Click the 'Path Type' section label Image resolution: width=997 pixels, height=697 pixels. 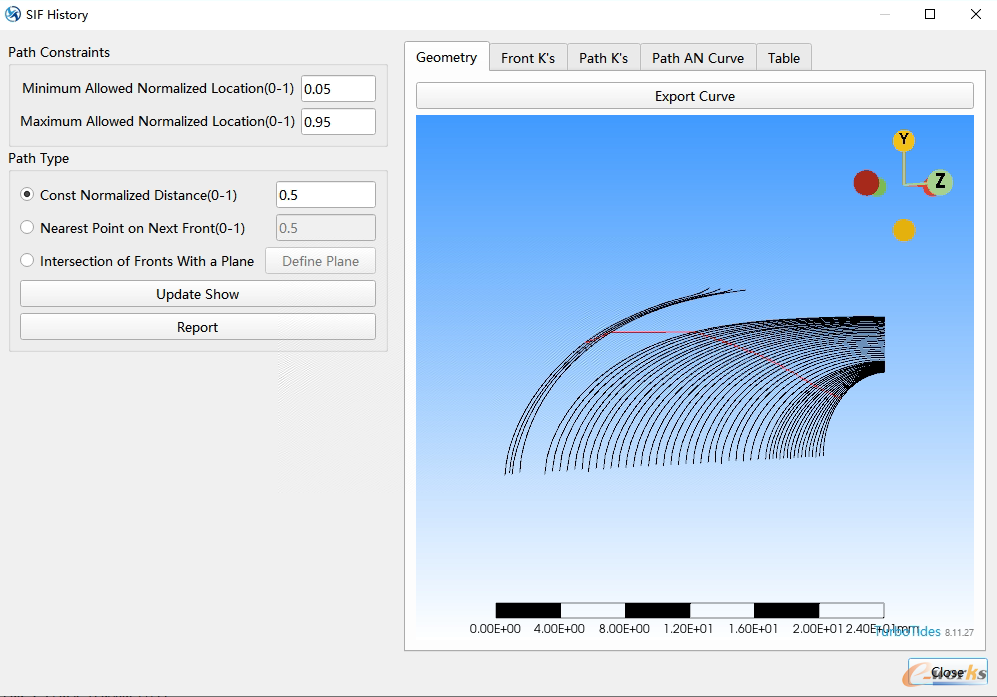(39, 158)
